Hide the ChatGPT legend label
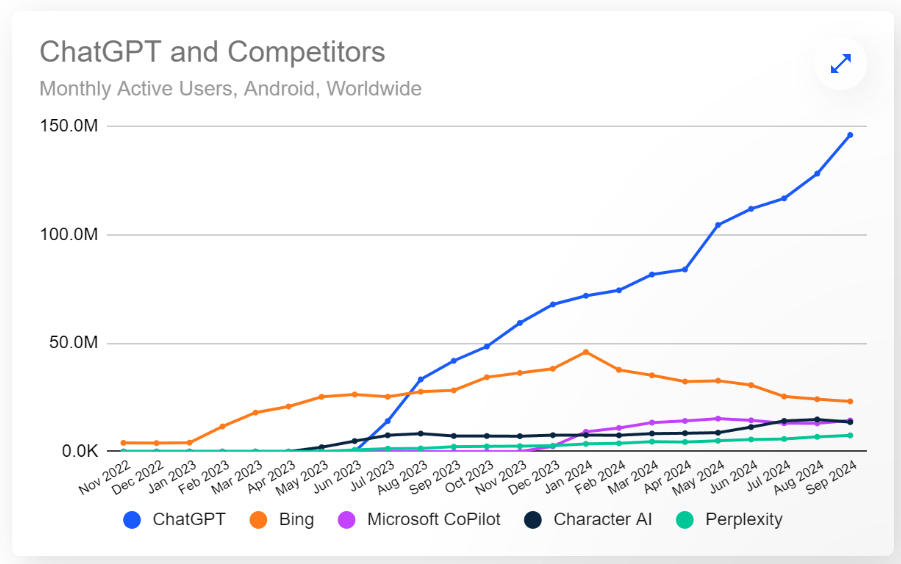901x564 pixels. tap(189, 519)
